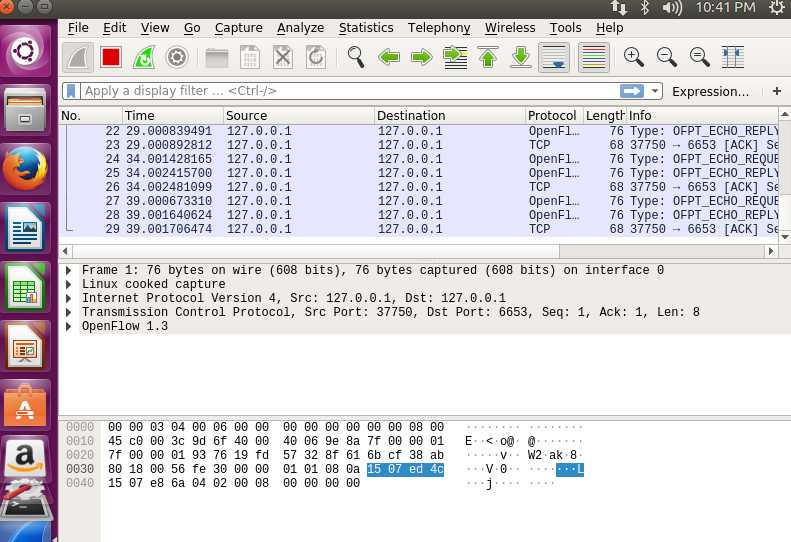Open the Statistics menu
791x542 pixels.
coord(366,28)
